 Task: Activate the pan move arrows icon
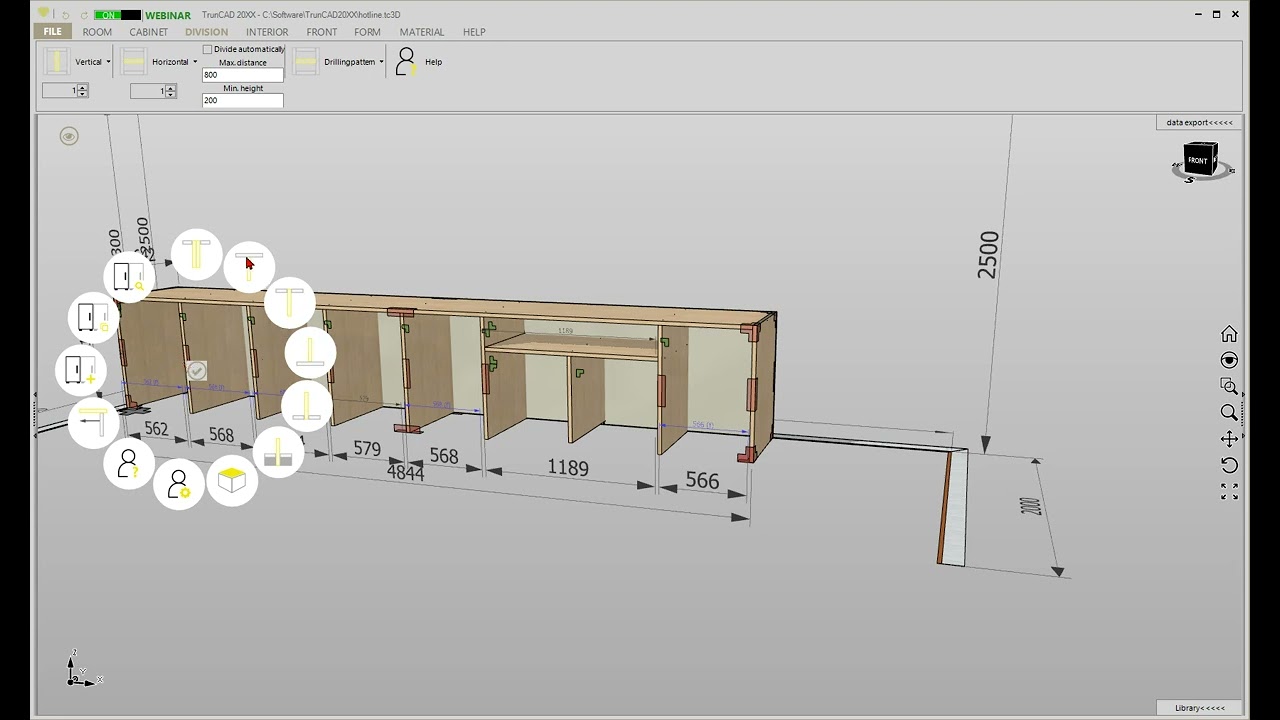(1229, 439)
